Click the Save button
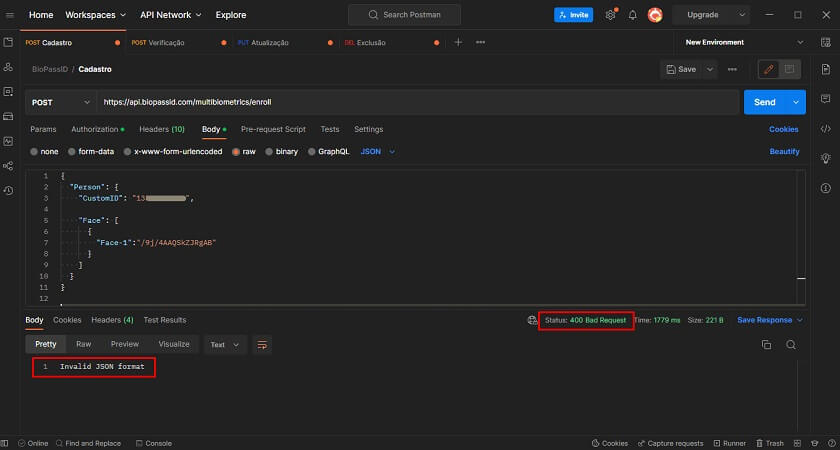Image resolution: width=840 pixels, height=450 pixels. (x=681, y=69)
